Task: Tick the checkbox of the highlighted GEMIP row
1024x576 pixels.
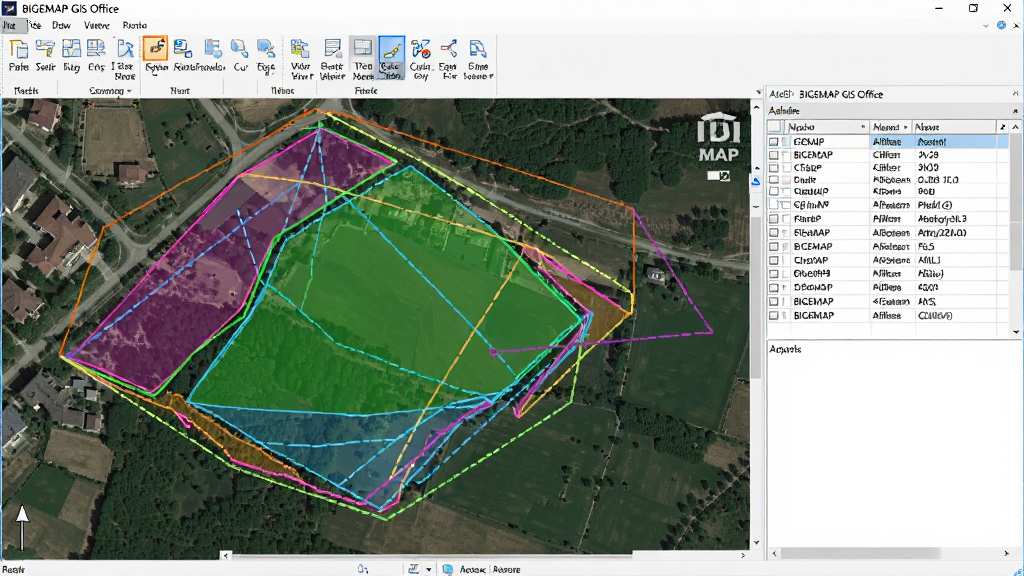Action: (x=774, y=142)
